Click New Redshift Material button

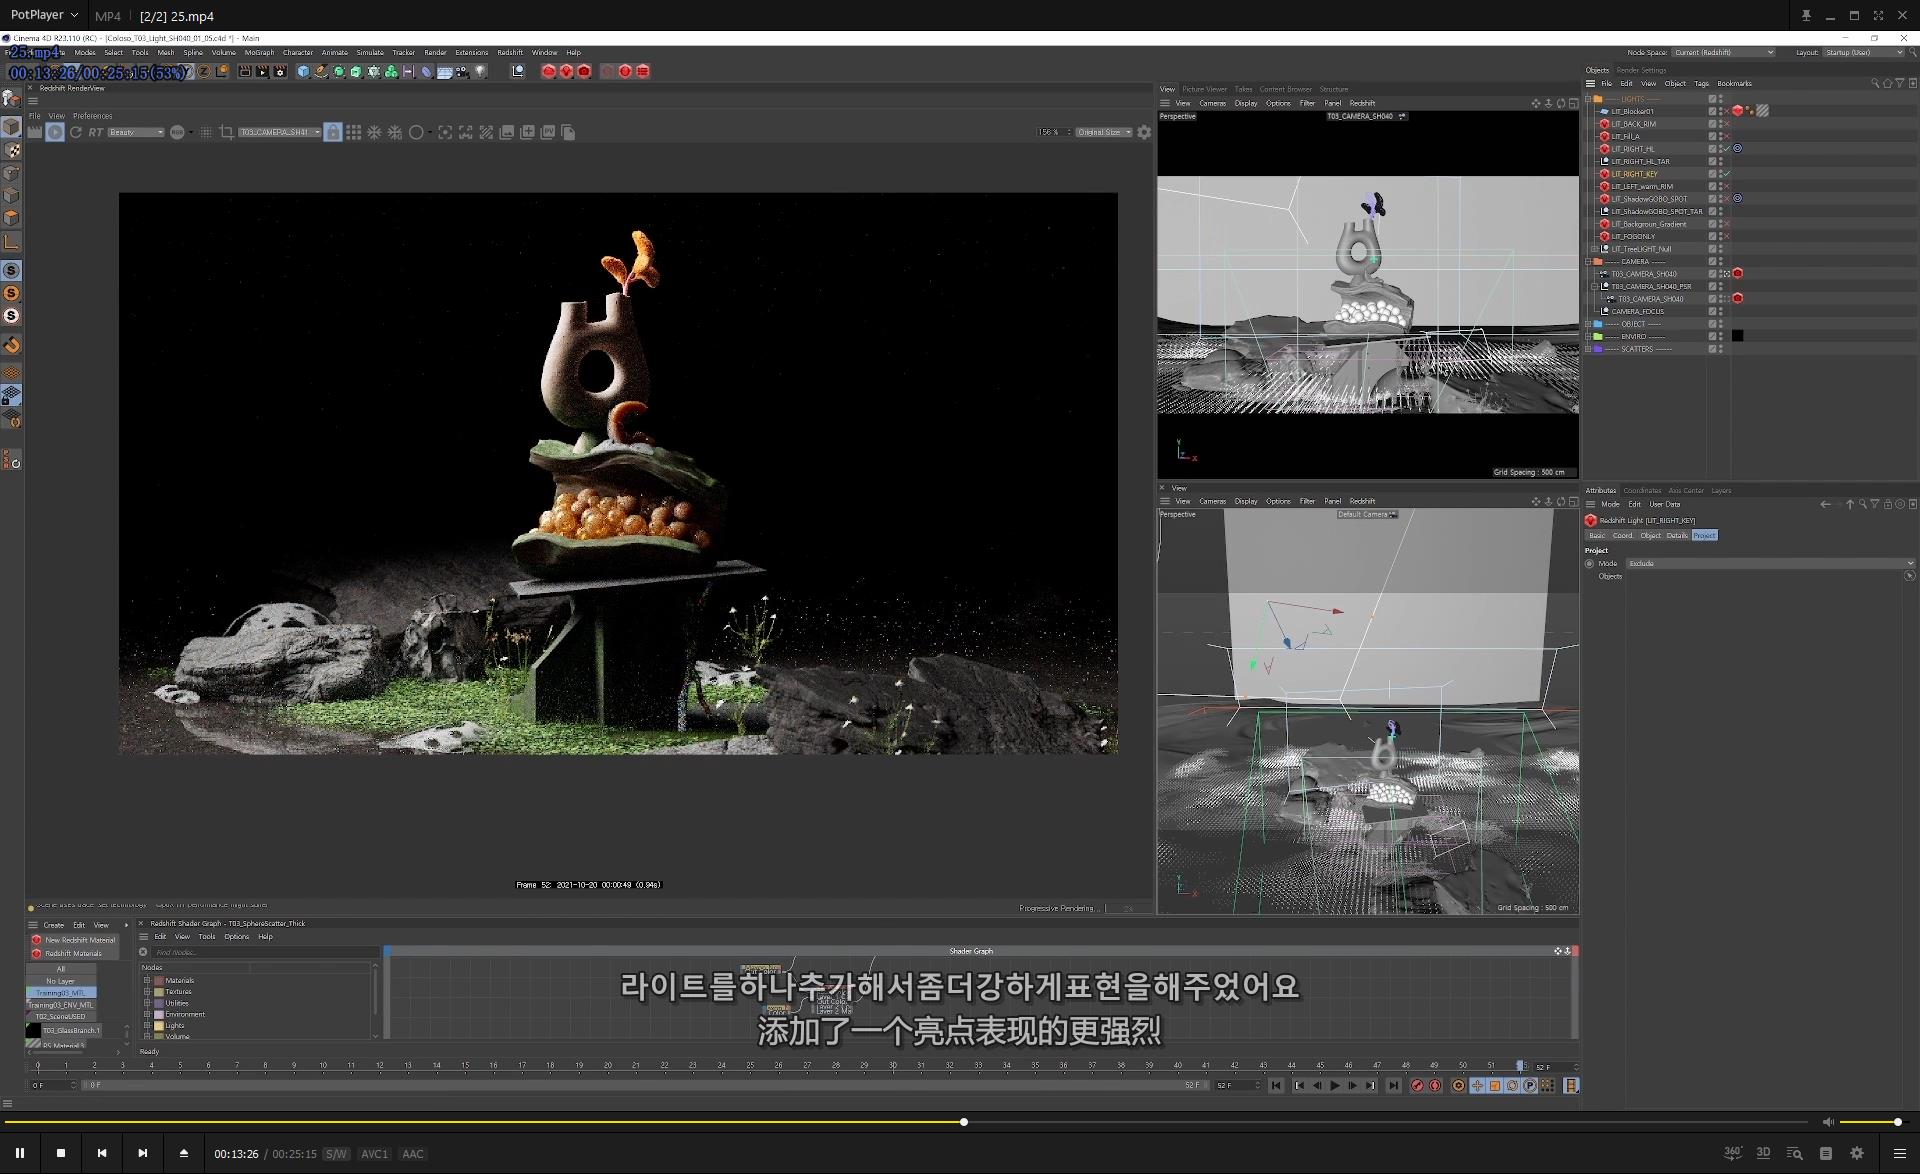point(73,940)
